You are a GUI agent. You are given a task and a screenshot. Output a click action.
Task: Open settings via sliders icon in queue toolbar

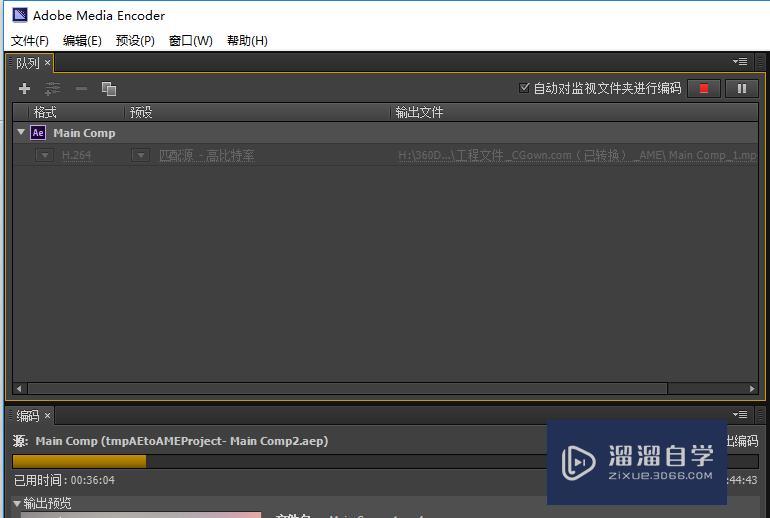point(53,88)
